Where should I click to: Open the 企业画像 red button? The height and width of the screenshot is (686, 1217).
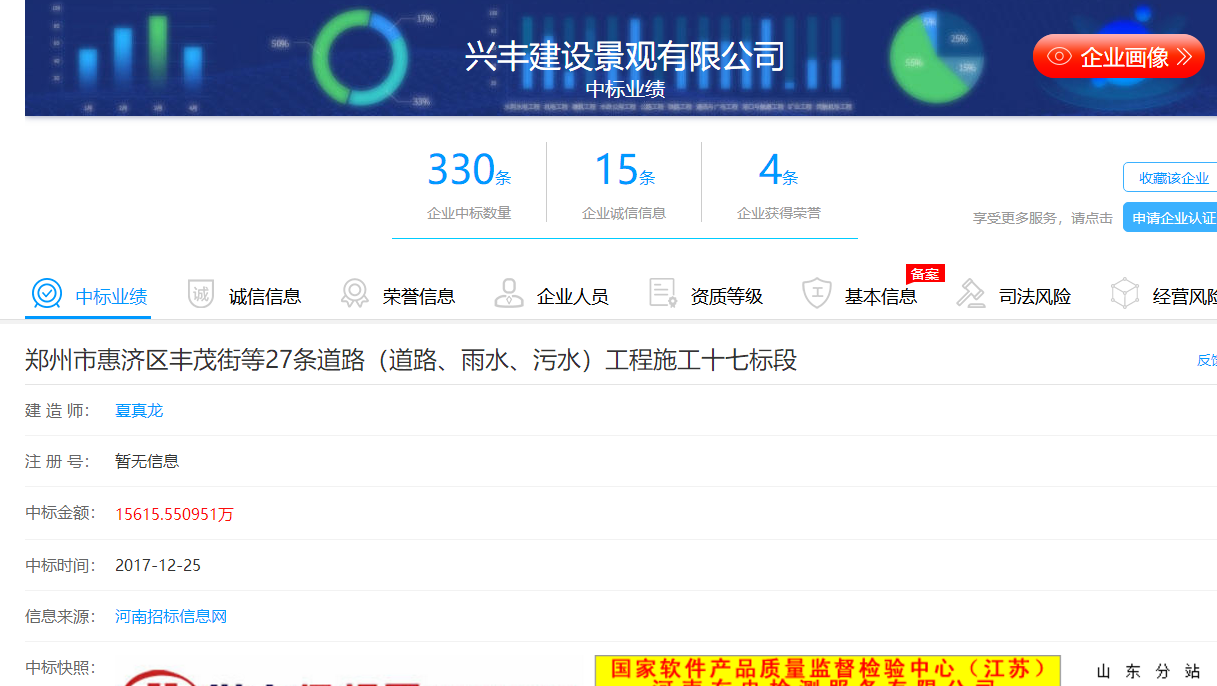click(1119, 57)
